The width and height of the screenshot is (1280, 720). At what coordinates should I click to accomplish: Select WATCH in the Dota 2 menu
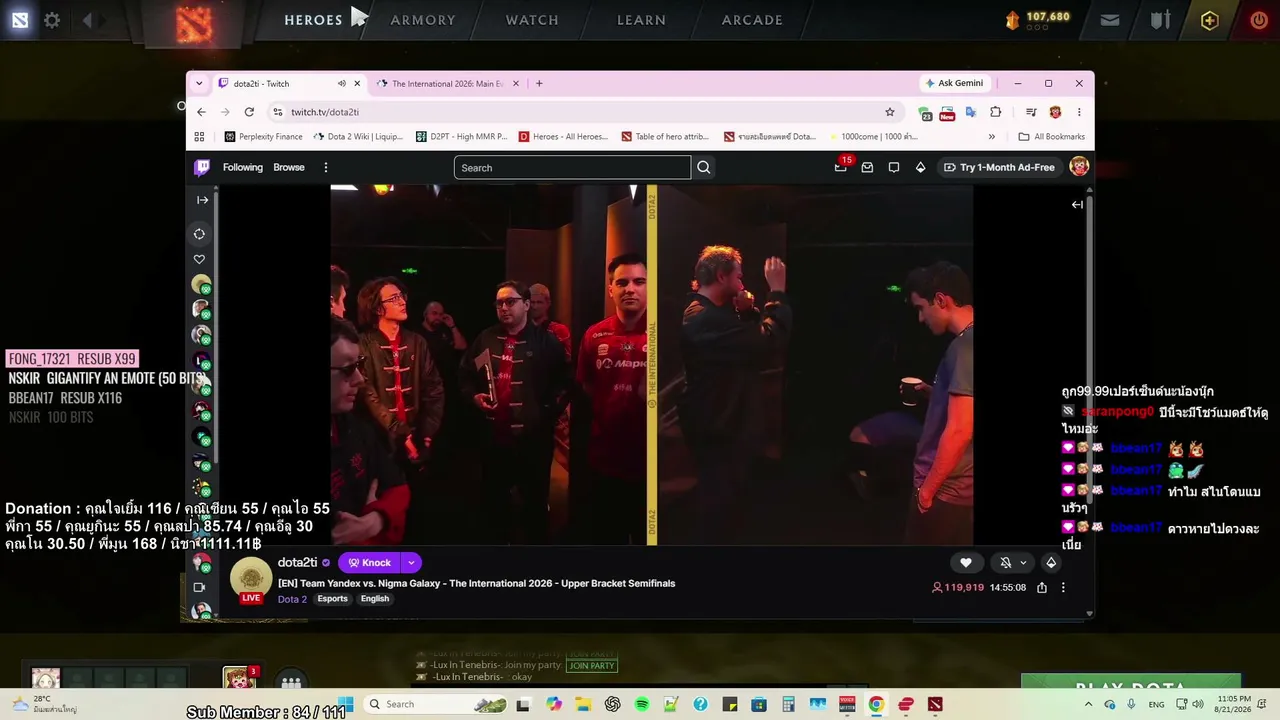[532, 20]
